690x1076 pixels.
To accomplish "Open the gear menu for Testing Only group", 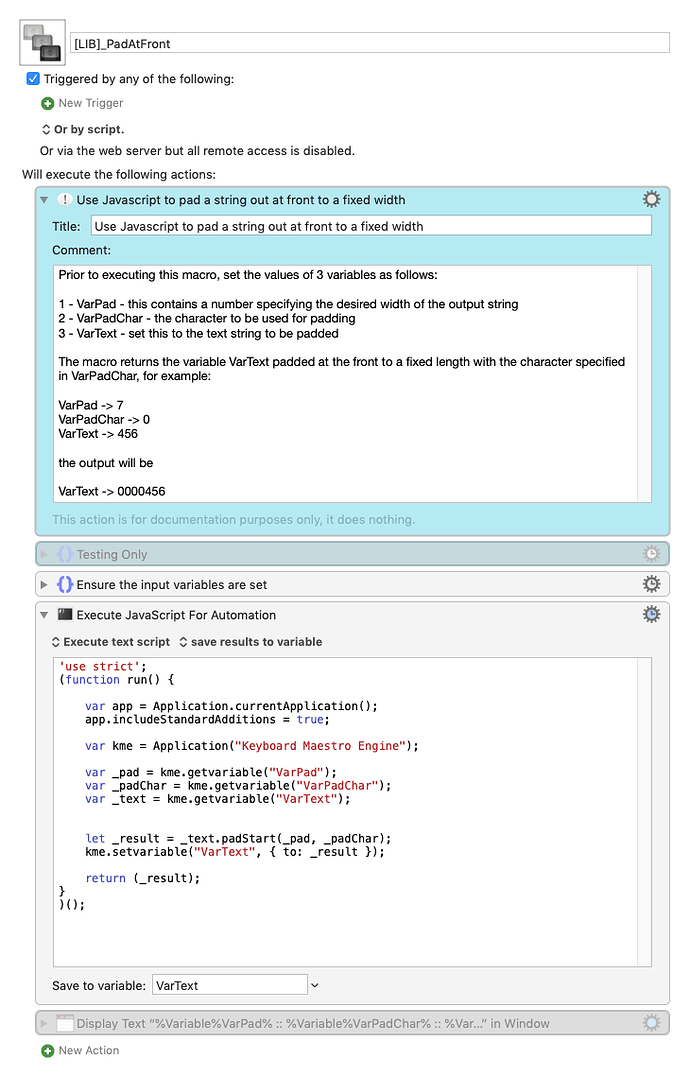I will coord(651,554).
